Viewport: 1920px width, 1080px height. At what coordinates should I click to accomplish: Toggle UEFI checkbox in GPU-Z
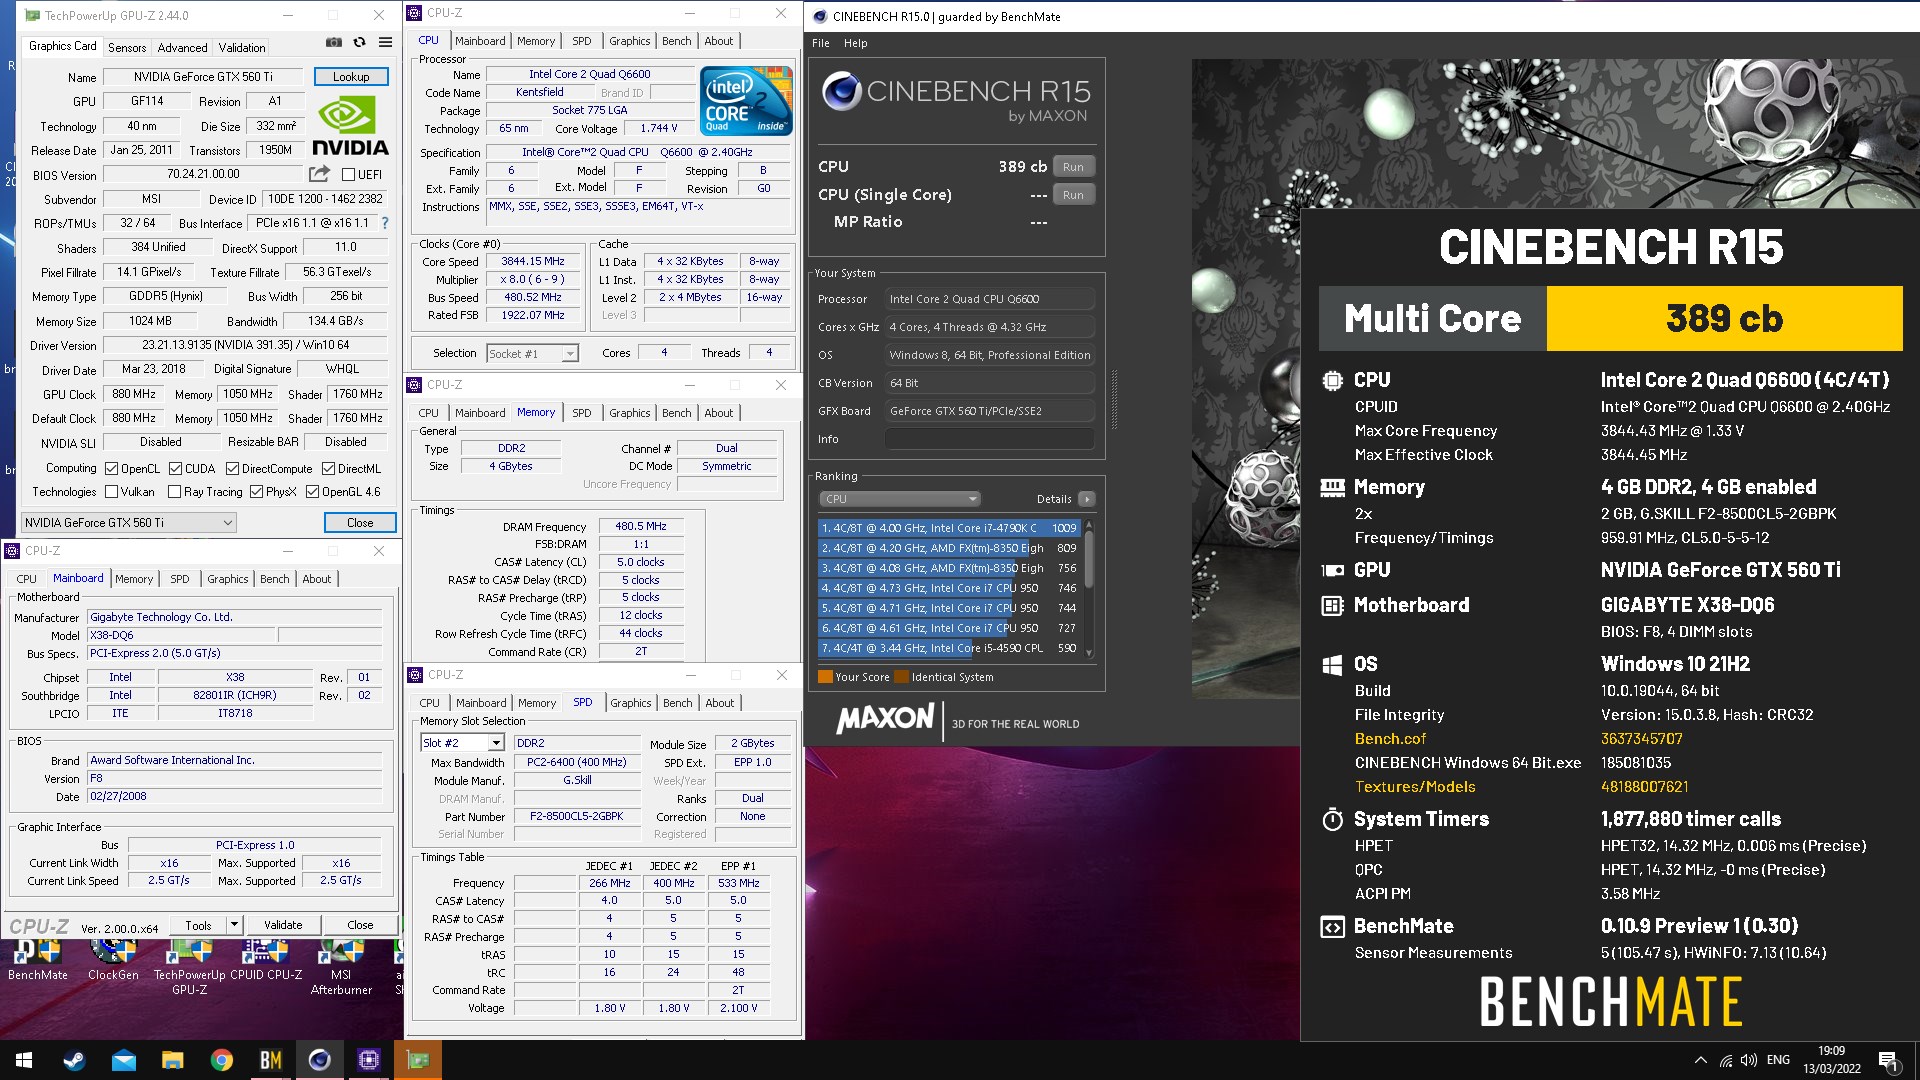(348, 174)
